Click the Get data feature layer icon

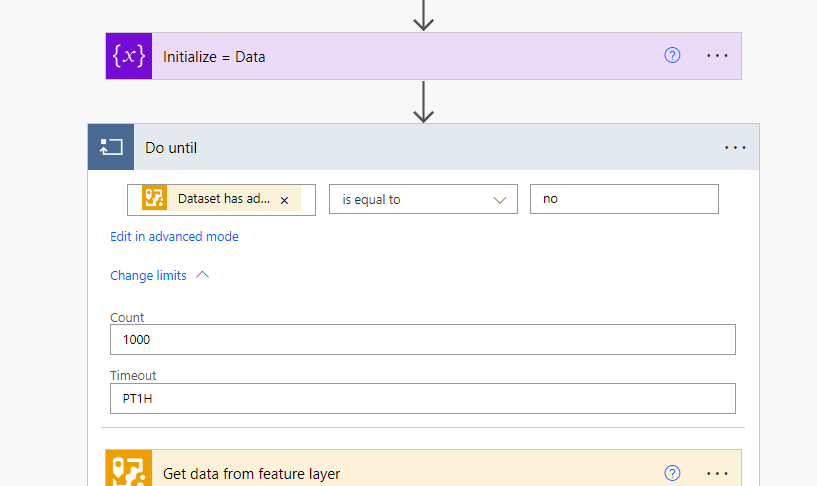pyautogui.click(x=128, y=470)
